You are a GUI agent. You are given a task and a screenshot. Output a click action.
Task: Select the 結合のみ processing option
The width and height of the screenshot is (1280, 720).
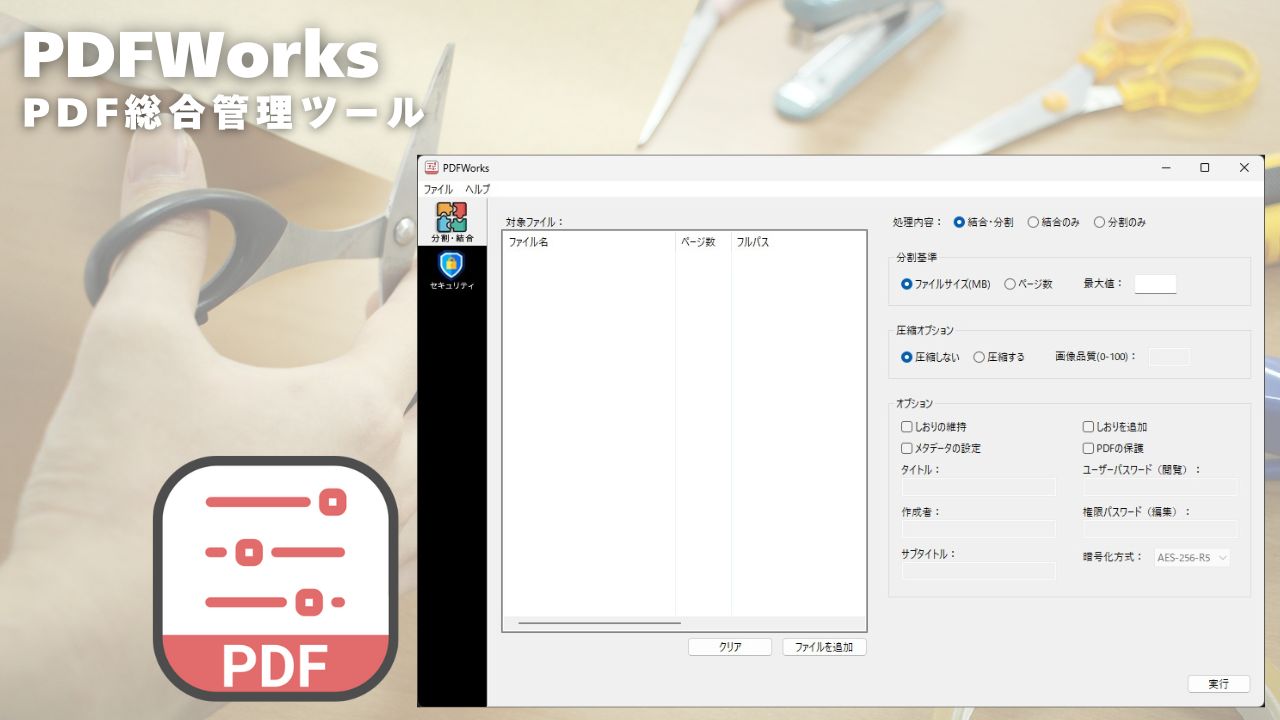click(x=1053, y=222)
